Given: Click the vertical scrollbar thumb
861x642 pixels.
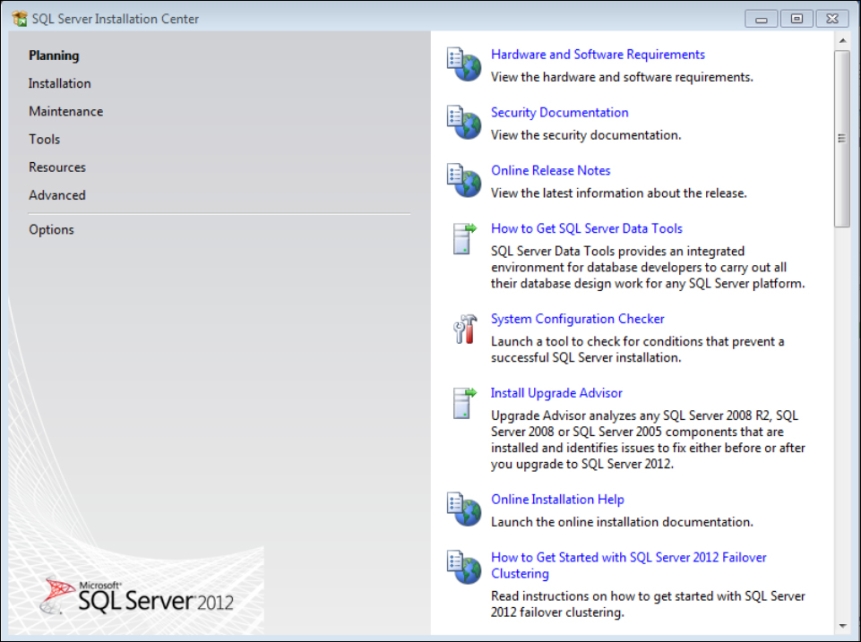Looking at the screenshot, I should (841, 138).
